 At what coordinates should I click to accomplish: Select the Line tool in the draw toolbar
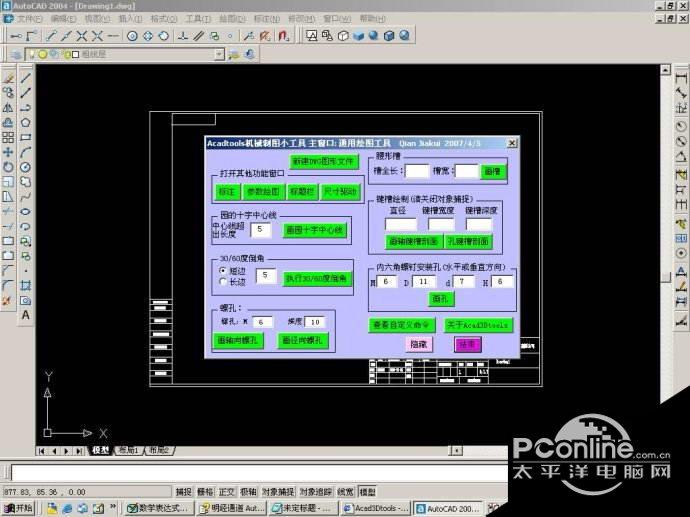(26, 78)
